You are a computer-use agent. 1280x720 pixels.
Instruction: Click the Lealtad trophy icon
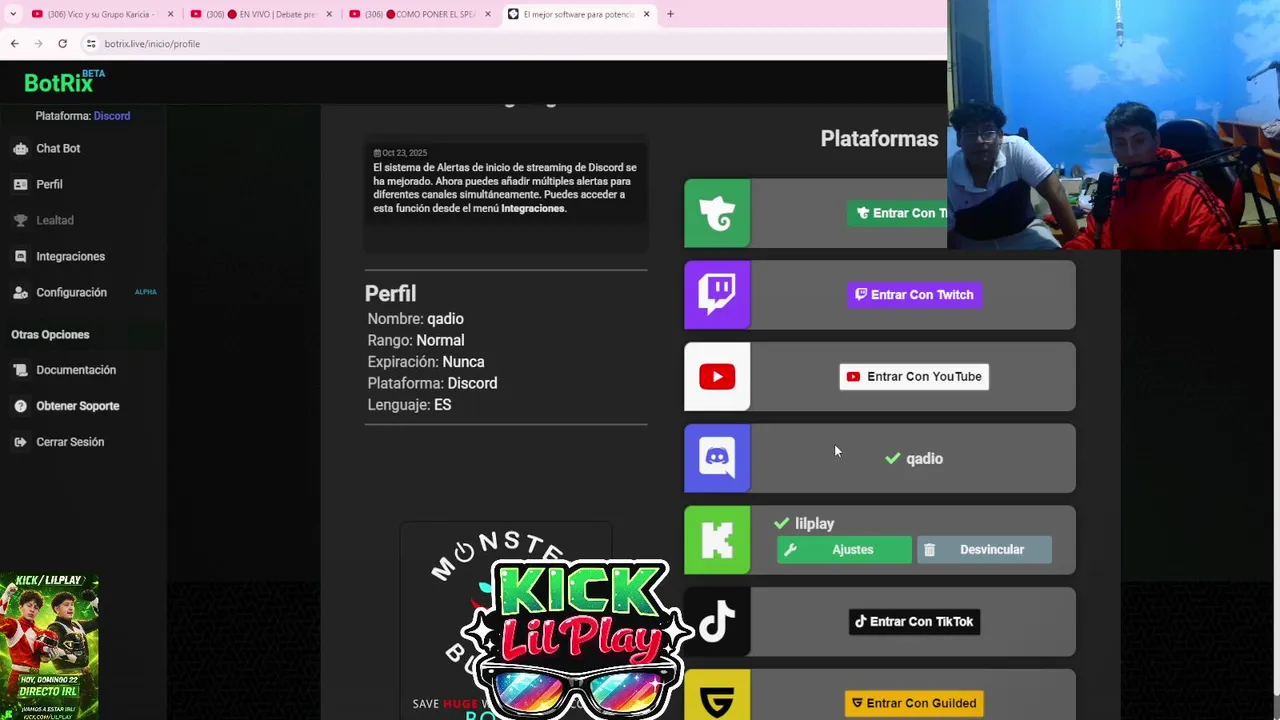coord(20,220)
